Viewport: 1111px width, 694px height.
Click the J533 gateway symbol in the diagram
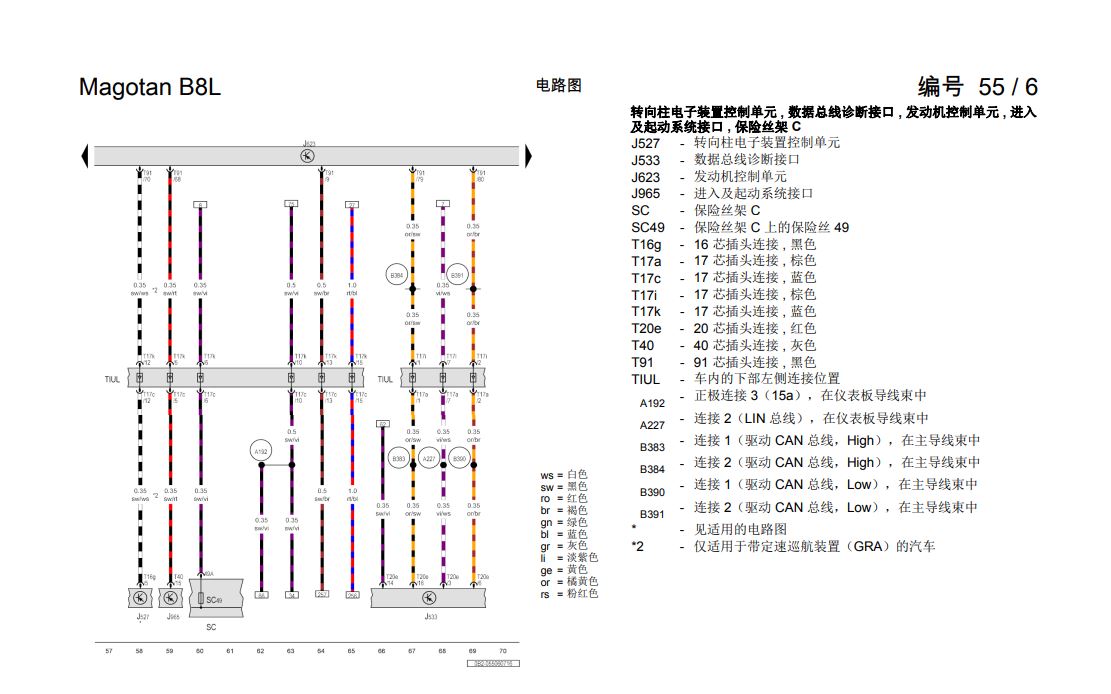429,598
